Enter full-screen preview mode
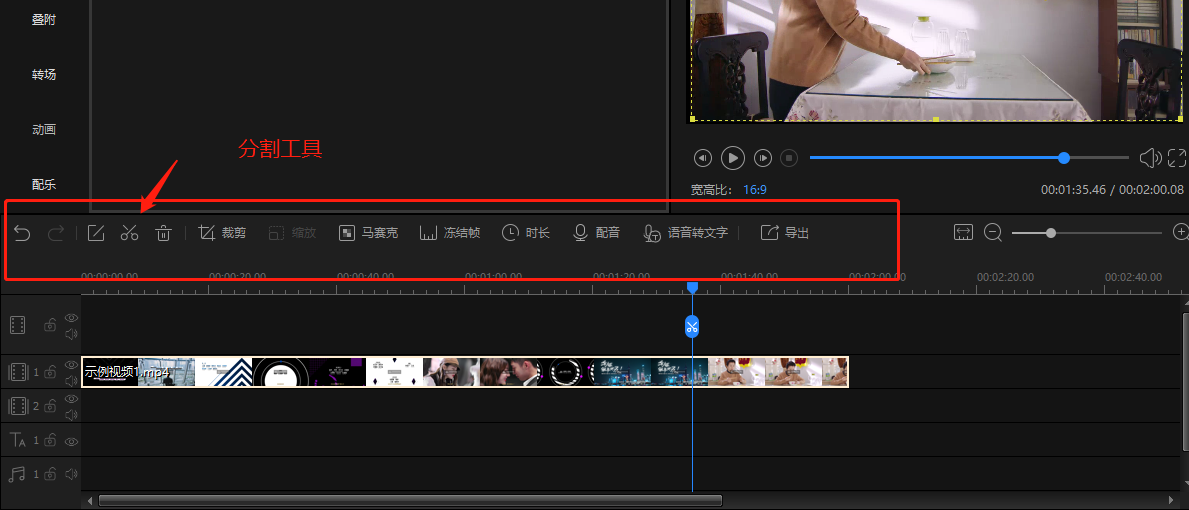Viewport: 1189px width, 510px height. pyautogui.click(x=1177, y=158)
